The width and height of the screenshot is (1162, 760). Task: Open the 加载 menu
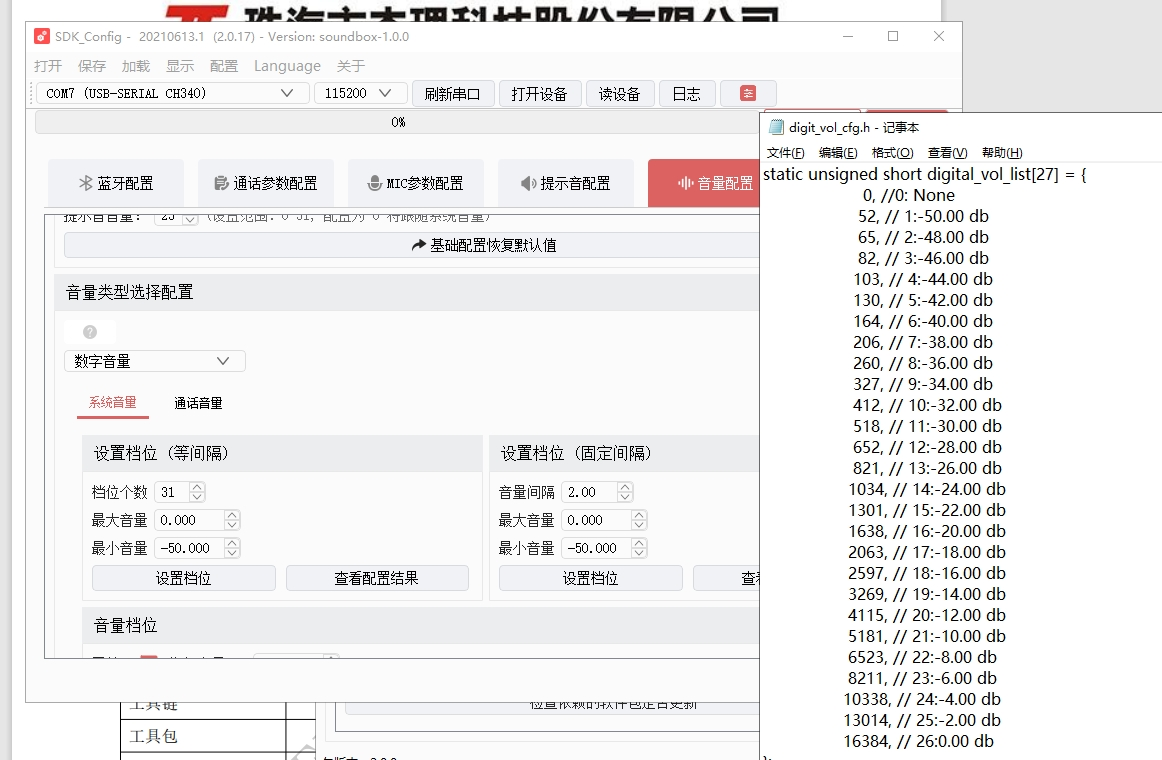136,66
